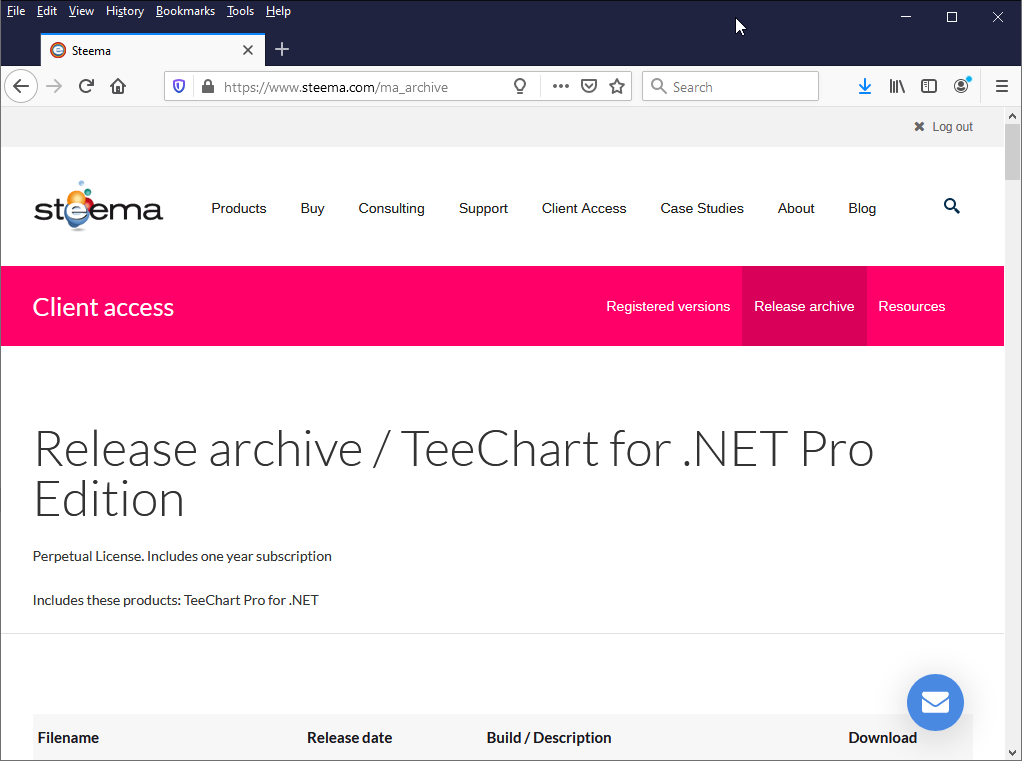Click the Download column header
The height and width of the screenshot is (761, 1022).
[883, 738]
